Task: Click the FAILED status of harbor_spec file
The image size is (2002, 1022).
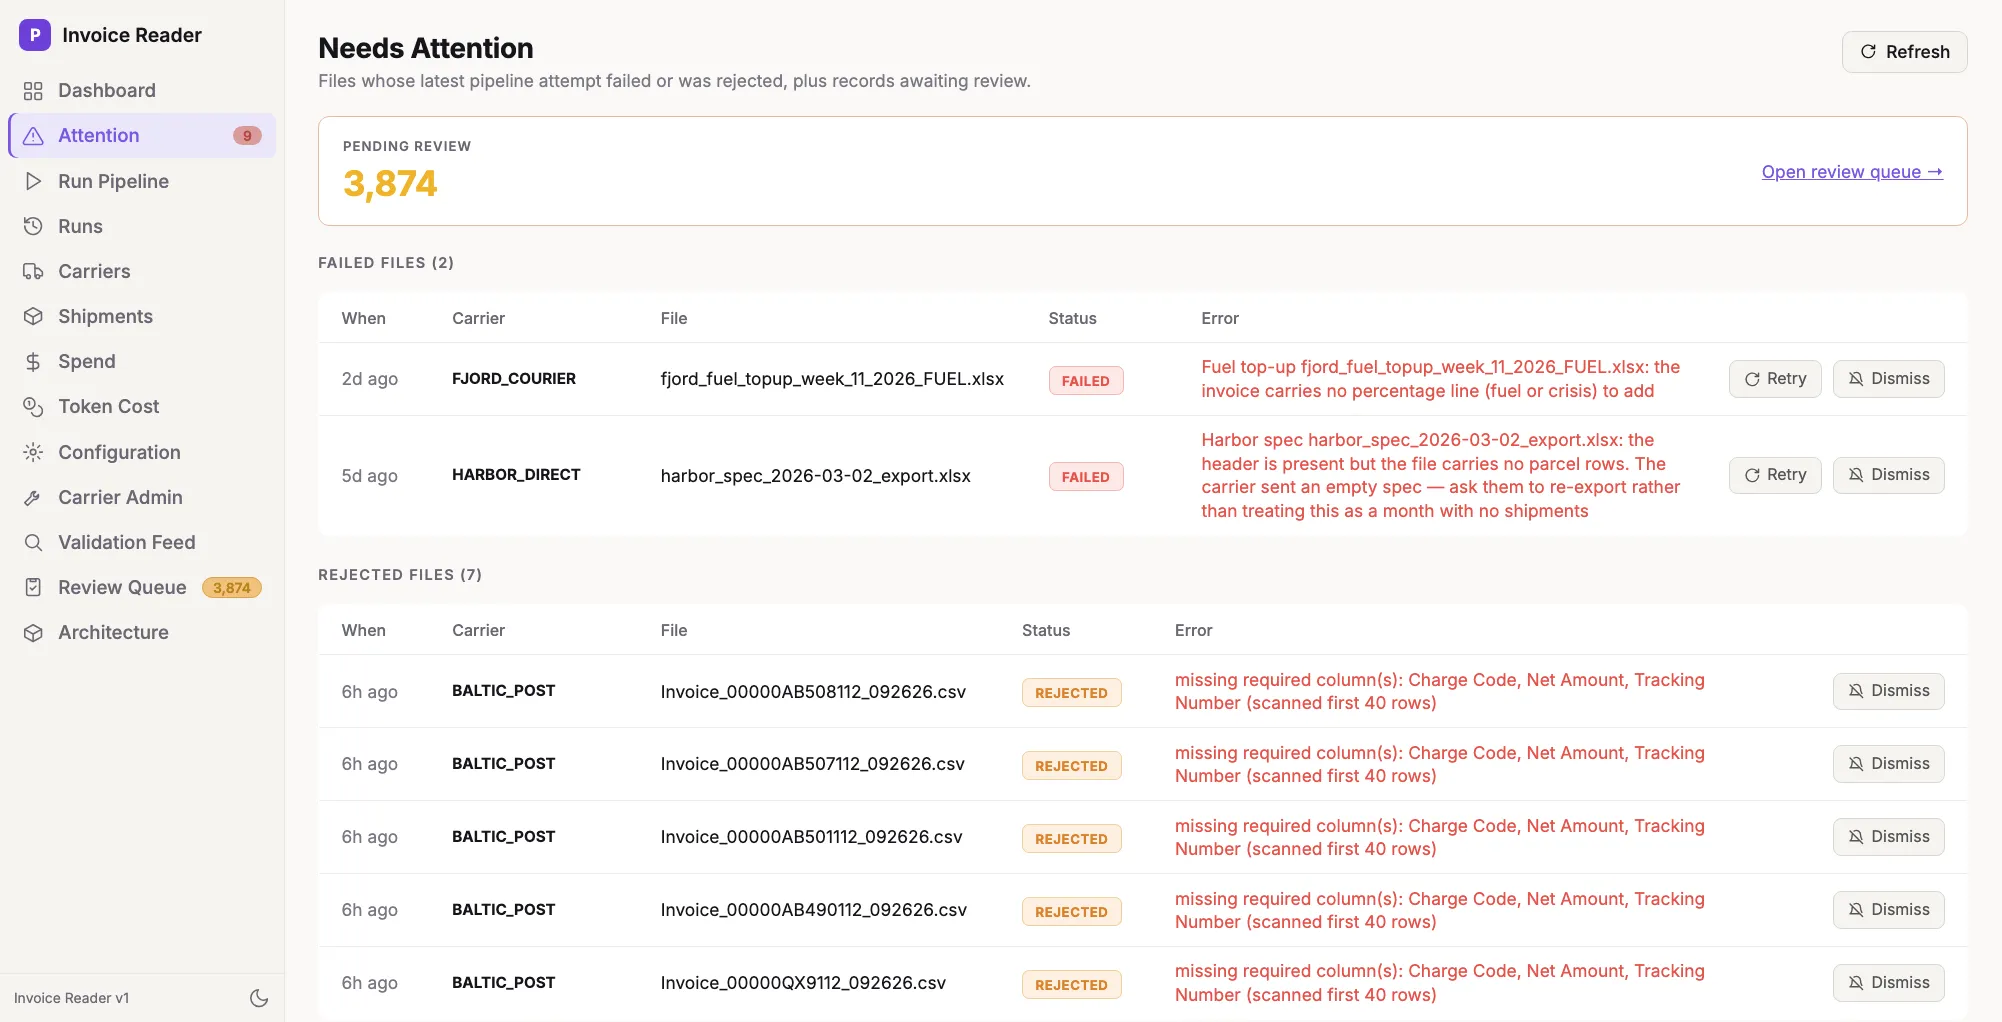Action: tap(1086, 477)
